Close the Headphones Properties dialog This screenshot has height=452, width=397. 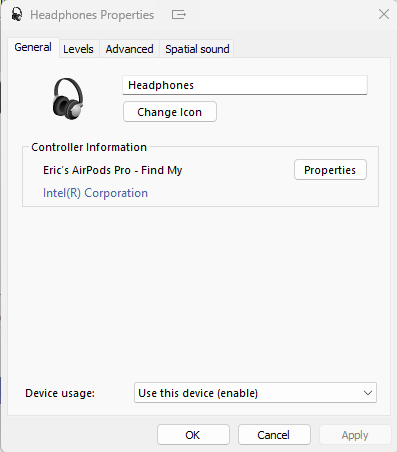click(x=384, y=14)
